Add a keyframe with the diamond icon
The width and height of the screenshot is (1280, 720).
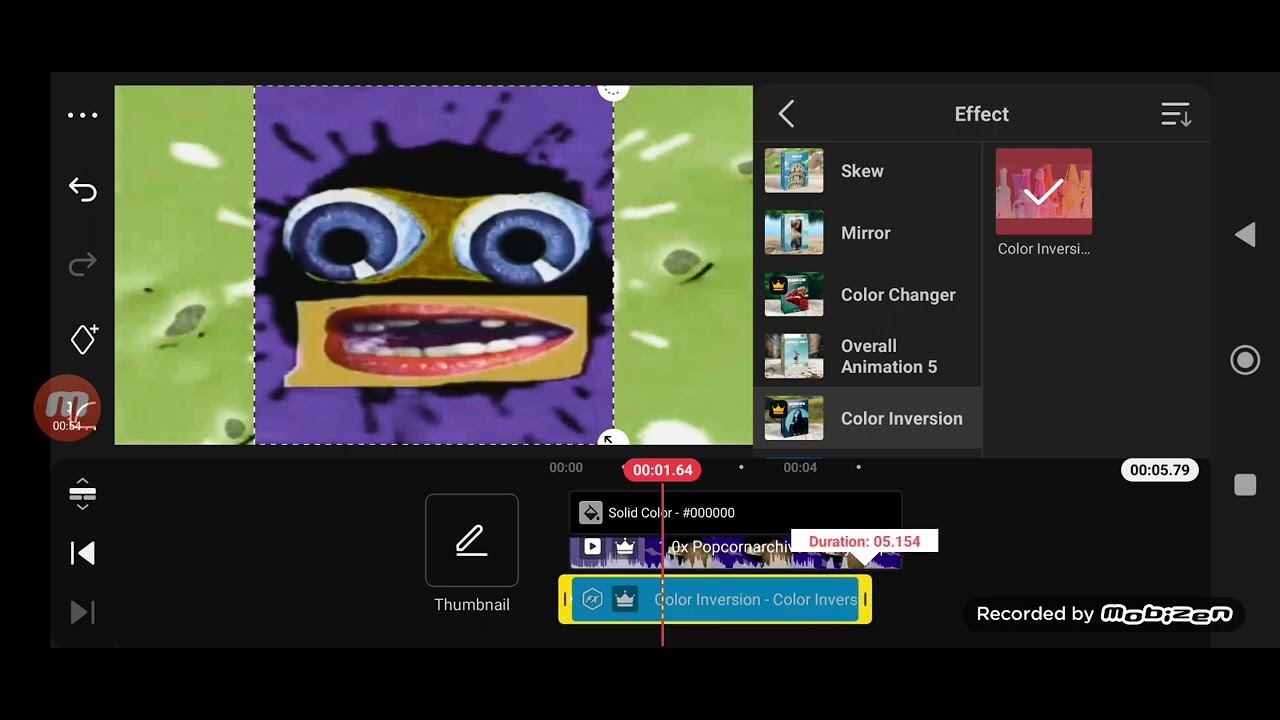84,339
